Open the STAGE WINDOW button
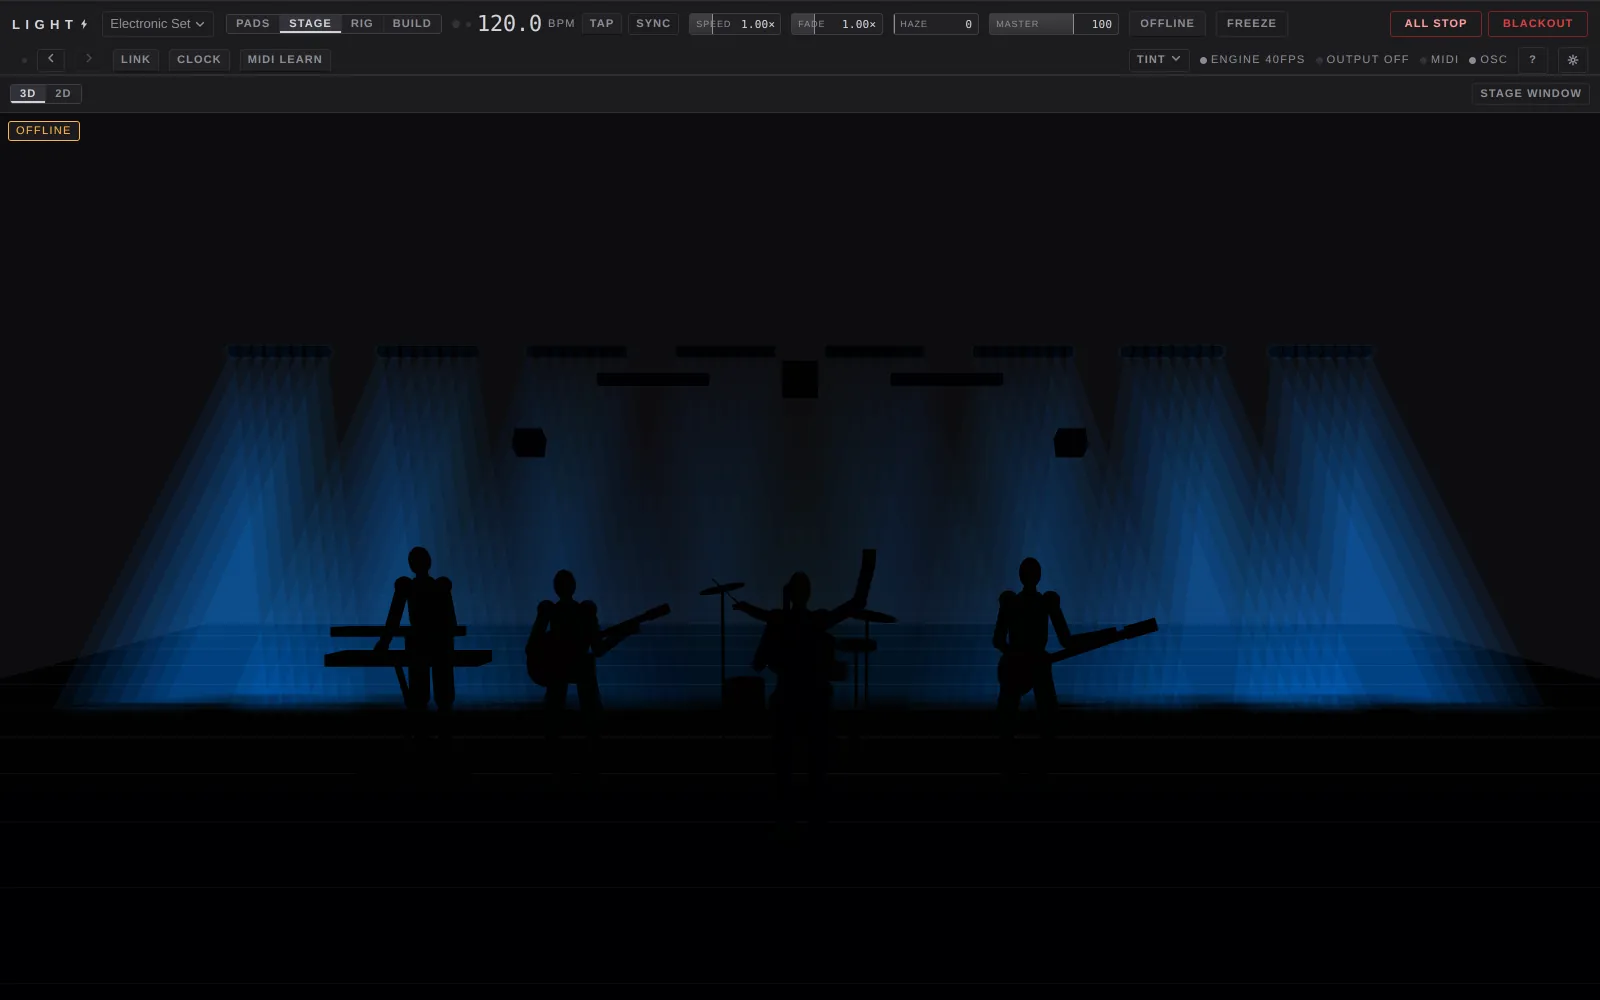The width and height of the screenshot is (1600, 1000). click(1531, 94)
